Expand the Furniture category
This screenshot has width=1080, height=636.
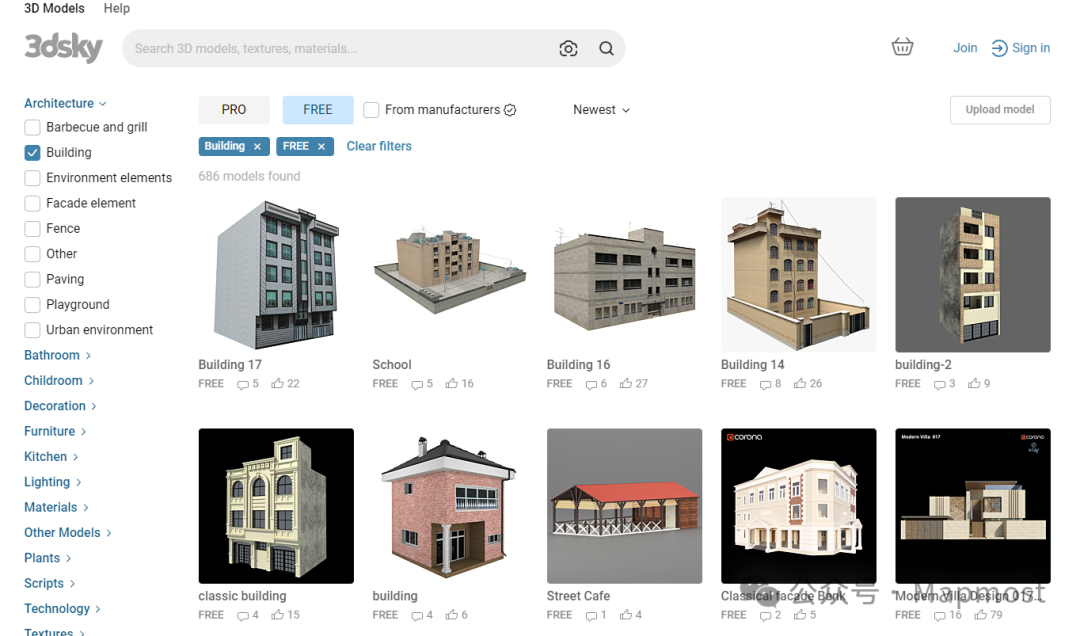coord(55,431)
